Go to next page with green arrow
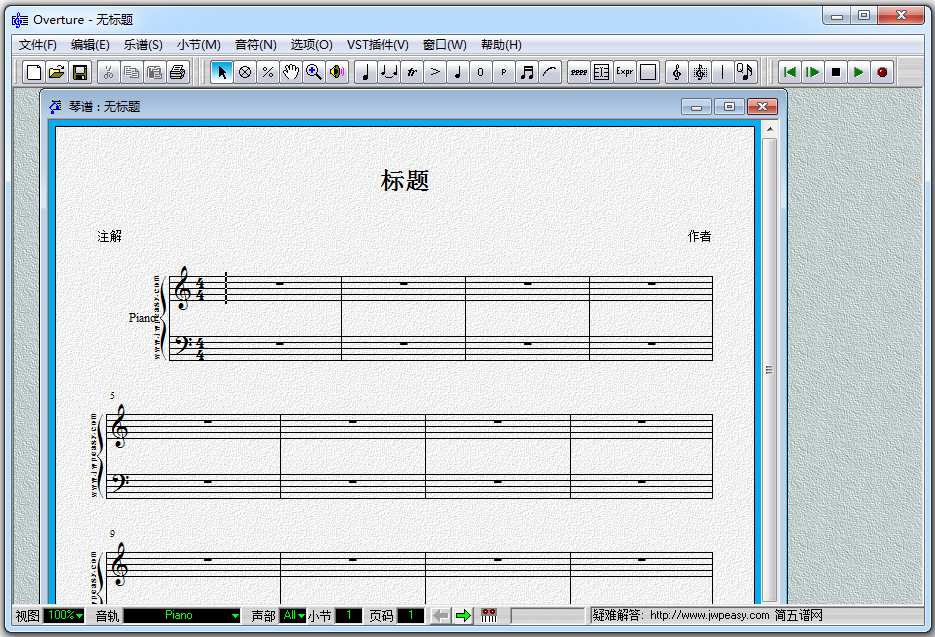This screenshot has width=935, height=637. (x=463, y=616)
